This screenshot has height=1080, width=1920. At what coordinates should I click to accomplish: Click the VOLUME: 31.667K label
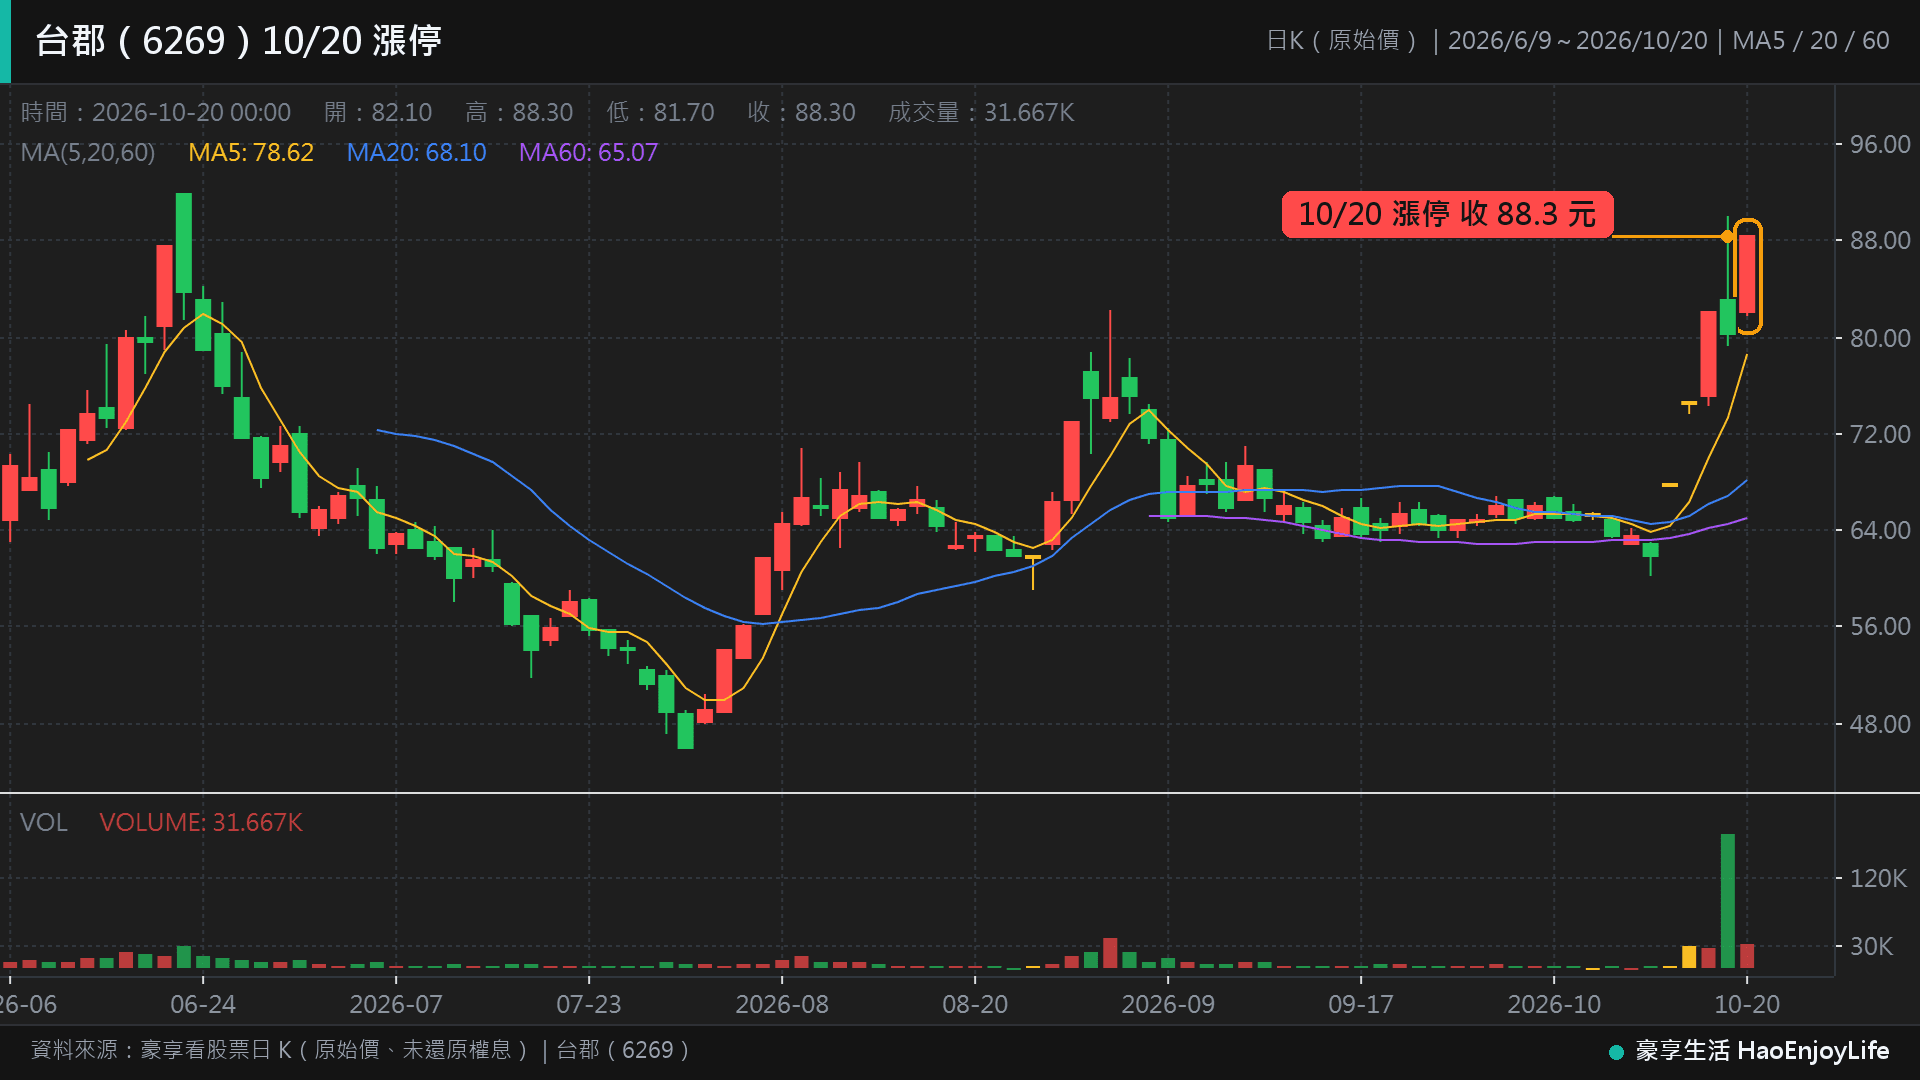(200, 822)
